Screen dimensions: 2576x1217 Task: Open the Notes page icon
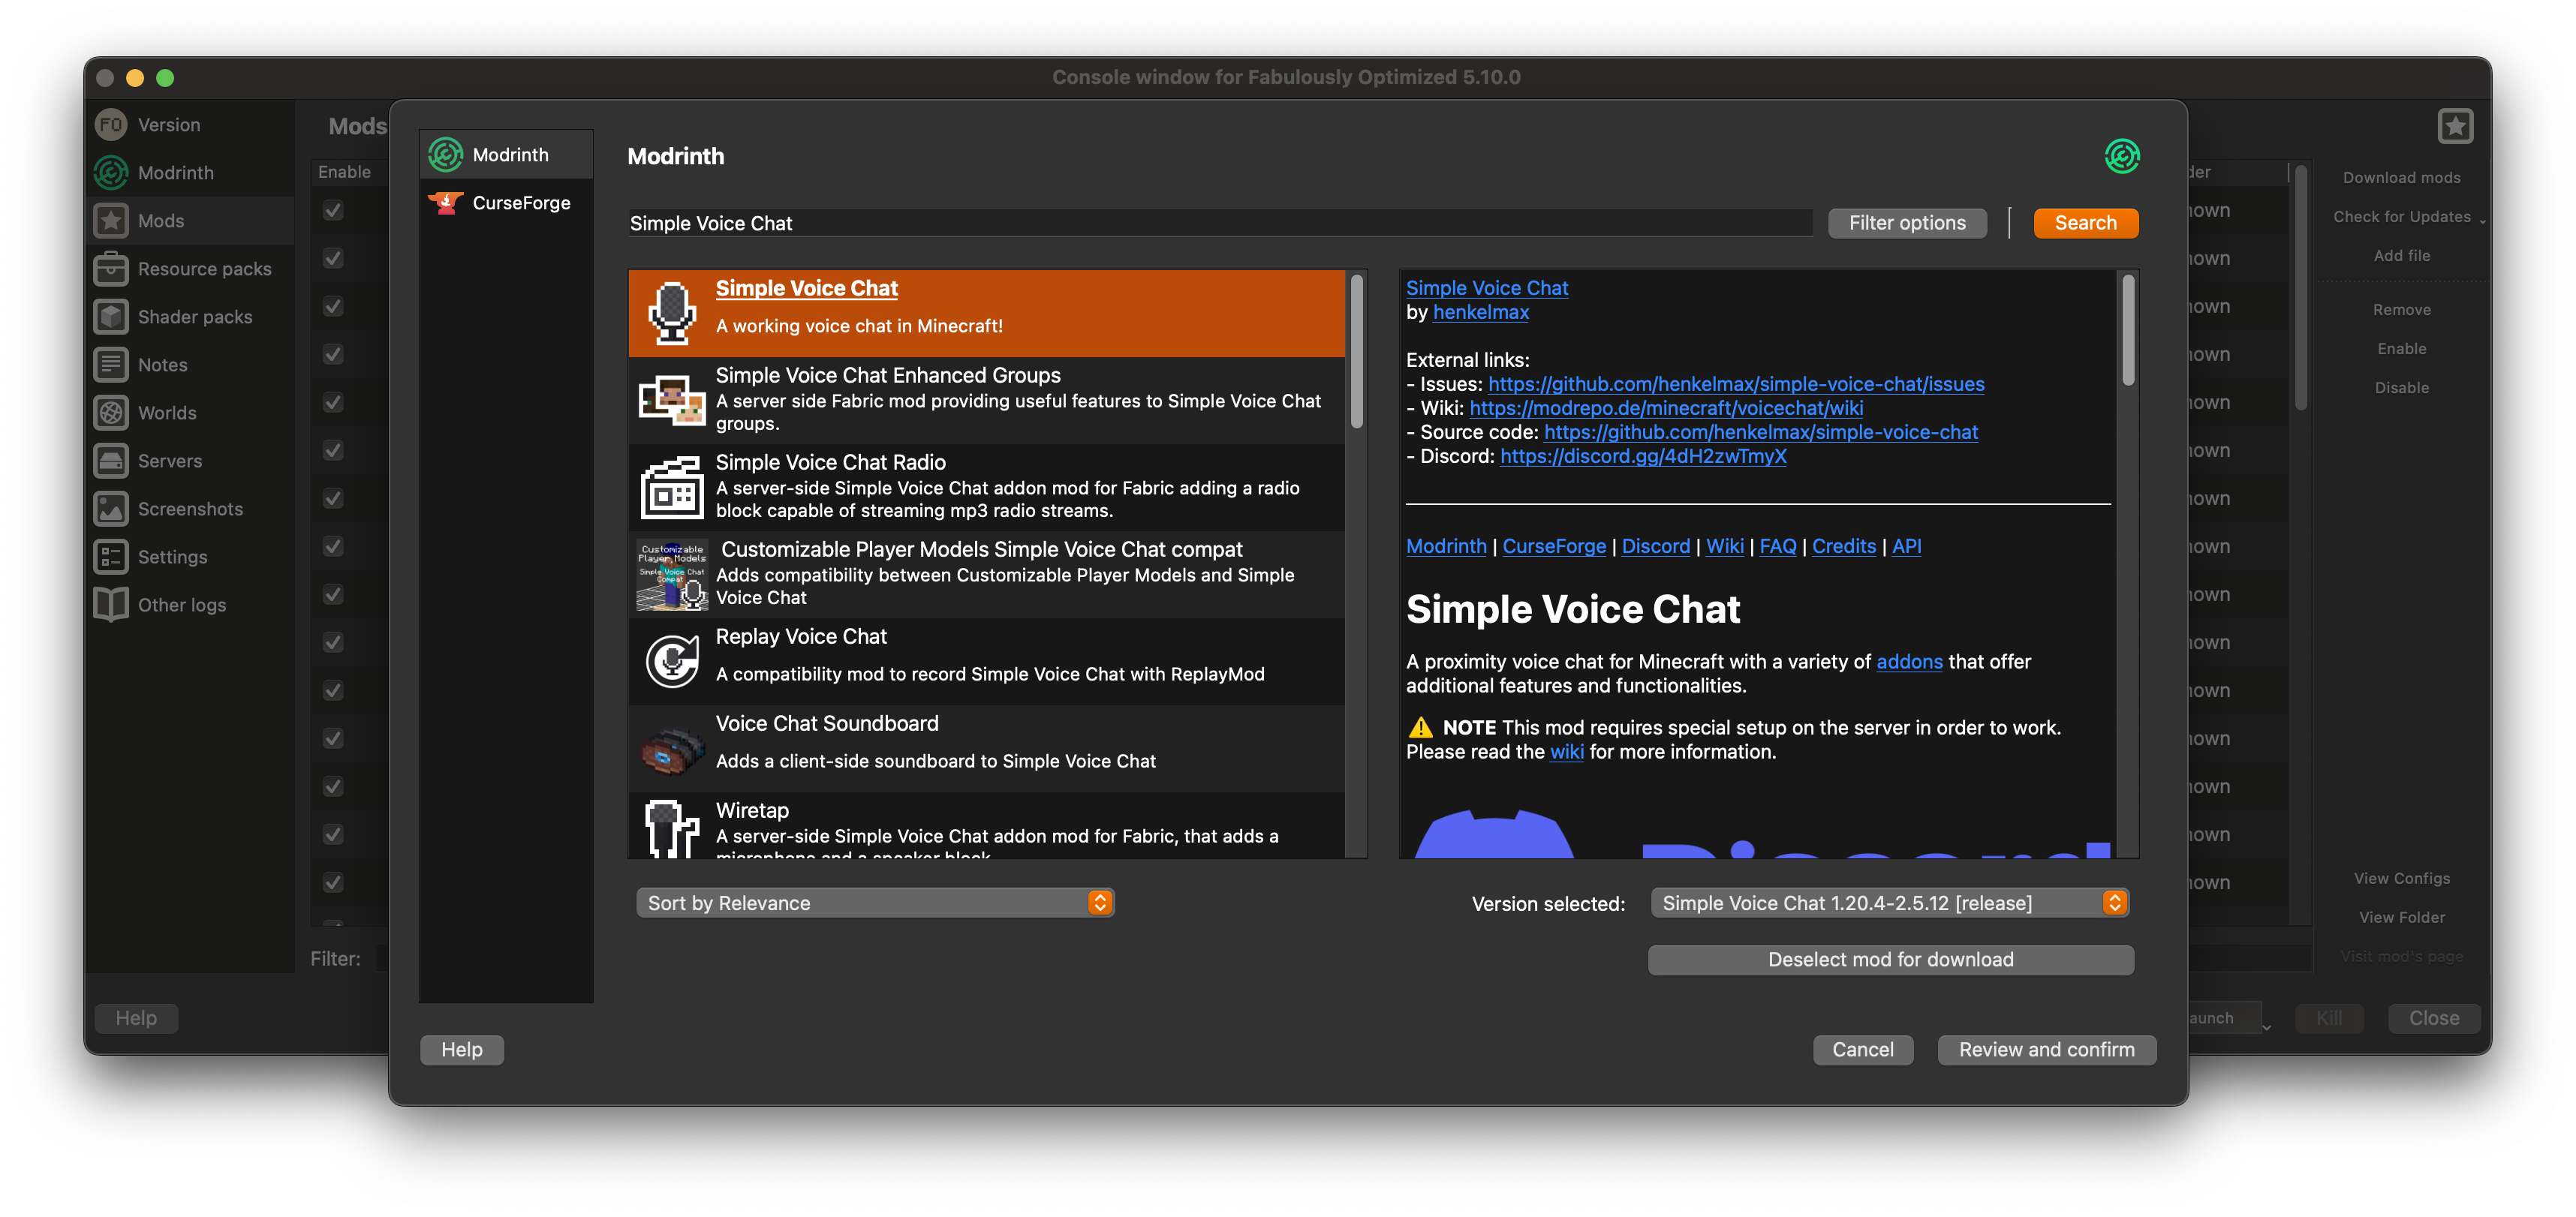point(111,365)
